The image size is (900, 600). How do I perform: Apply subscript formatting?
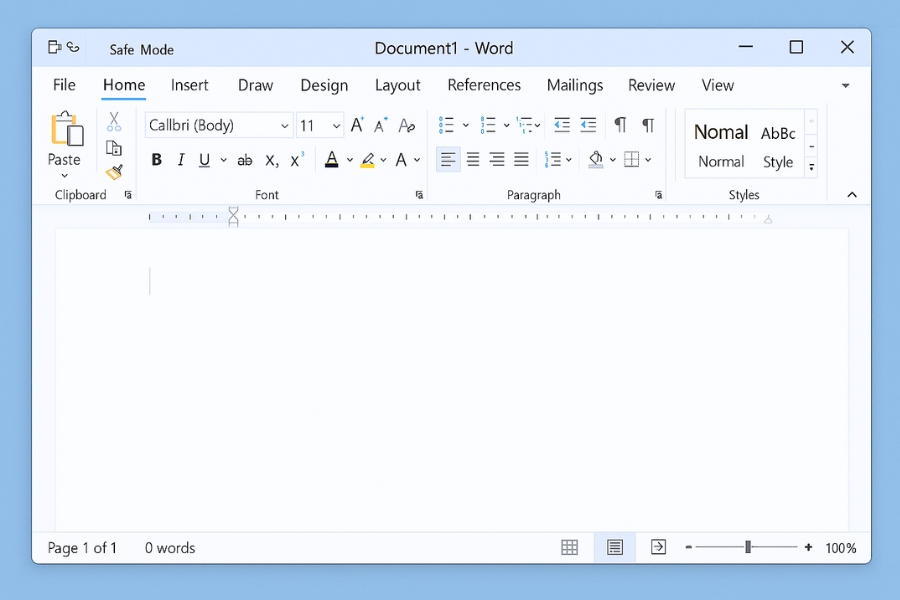[x=270, y=159]
